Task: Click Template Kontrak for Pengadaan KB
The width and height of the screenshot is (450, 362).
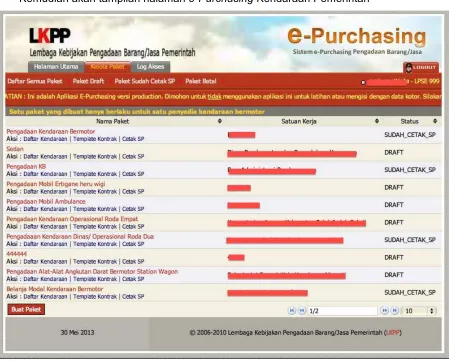Action: pos(95,174)
